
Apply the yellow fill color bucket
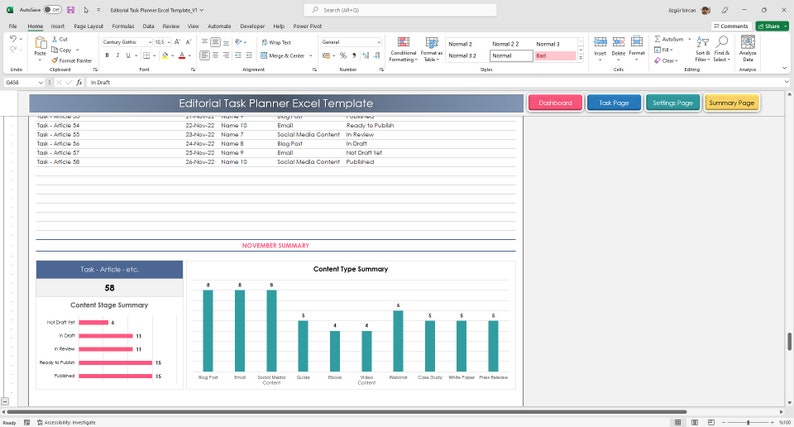tap(165, 56)
